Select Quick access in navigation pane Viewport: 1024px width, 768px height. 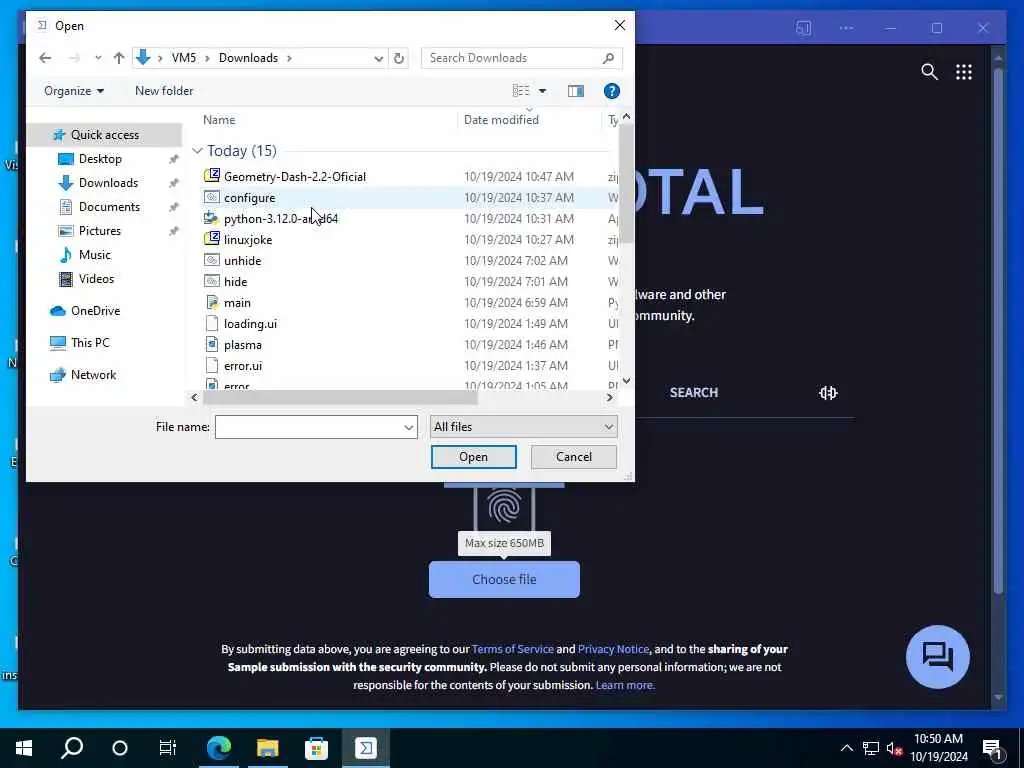point(104,135)
